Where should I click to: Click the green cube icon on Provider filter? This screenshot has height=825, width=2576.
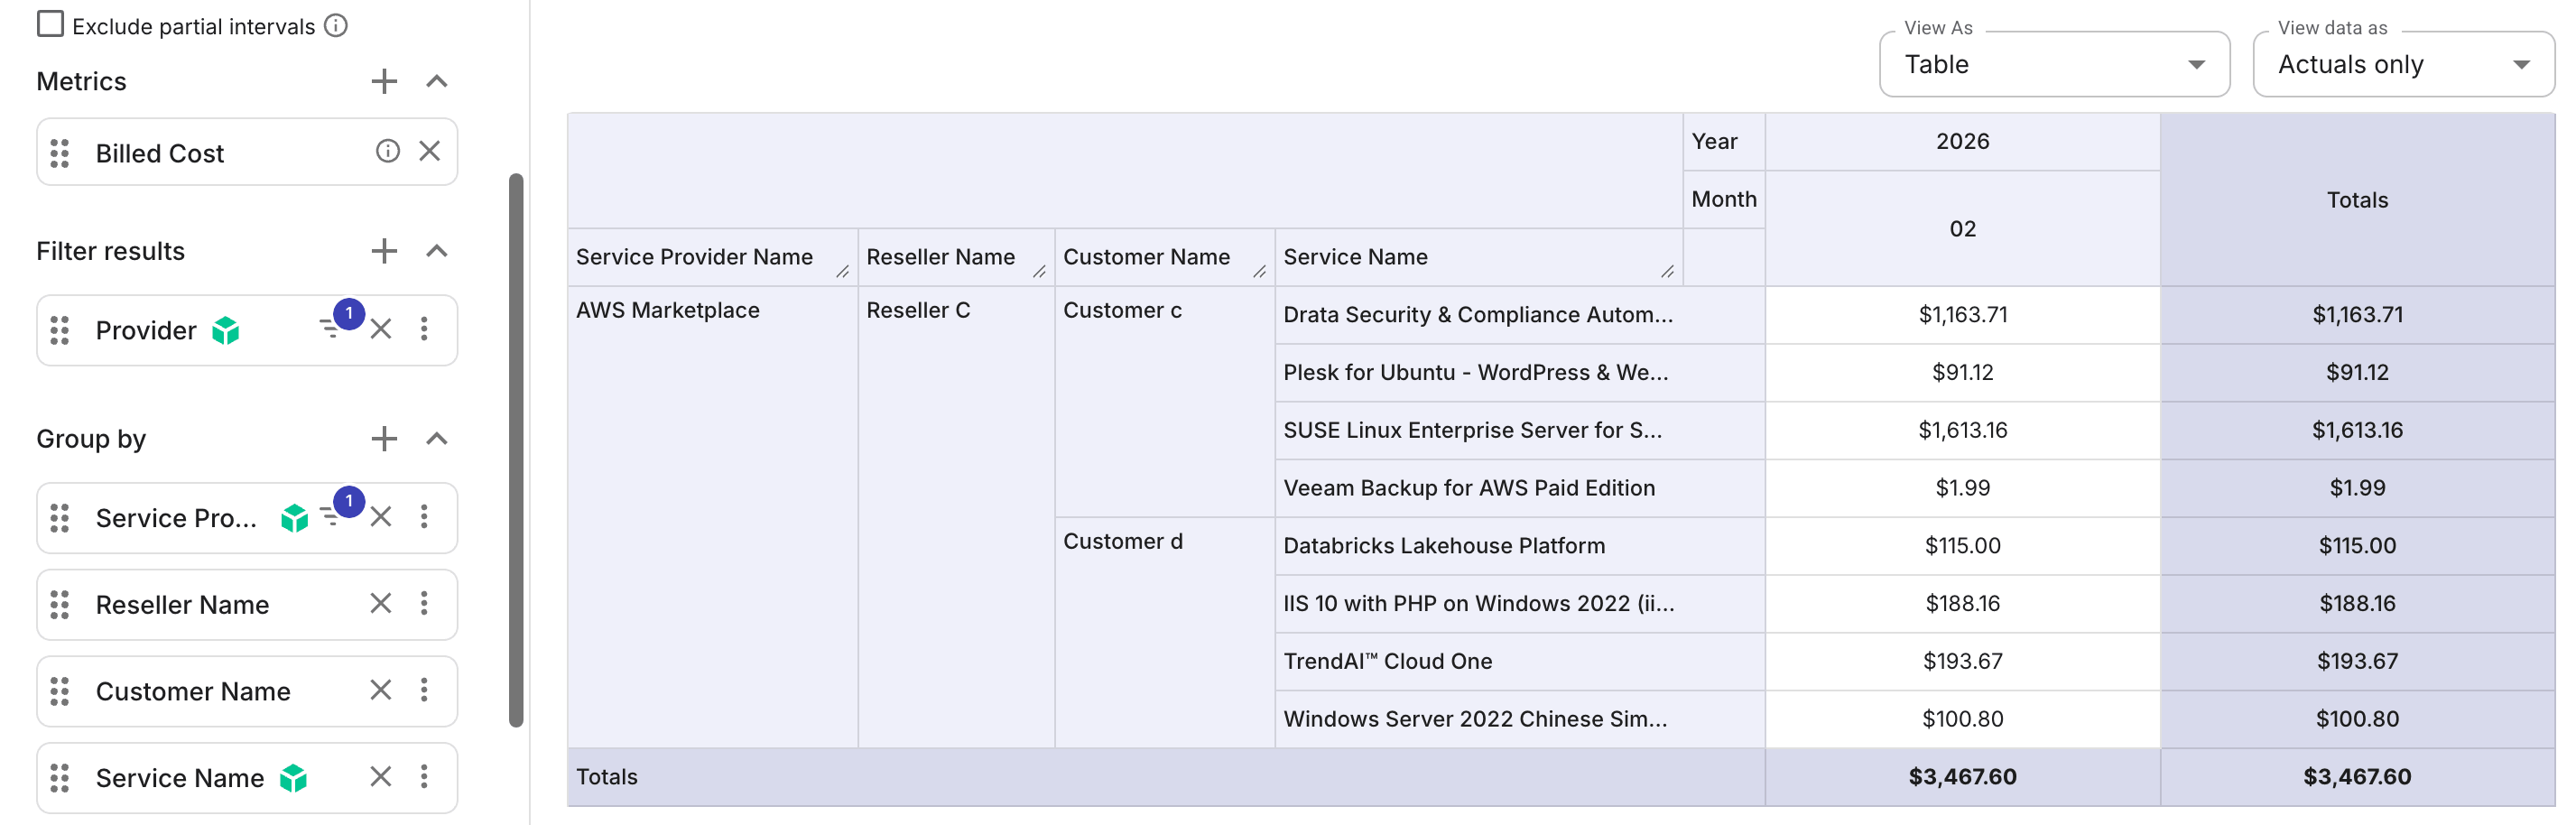227,330
